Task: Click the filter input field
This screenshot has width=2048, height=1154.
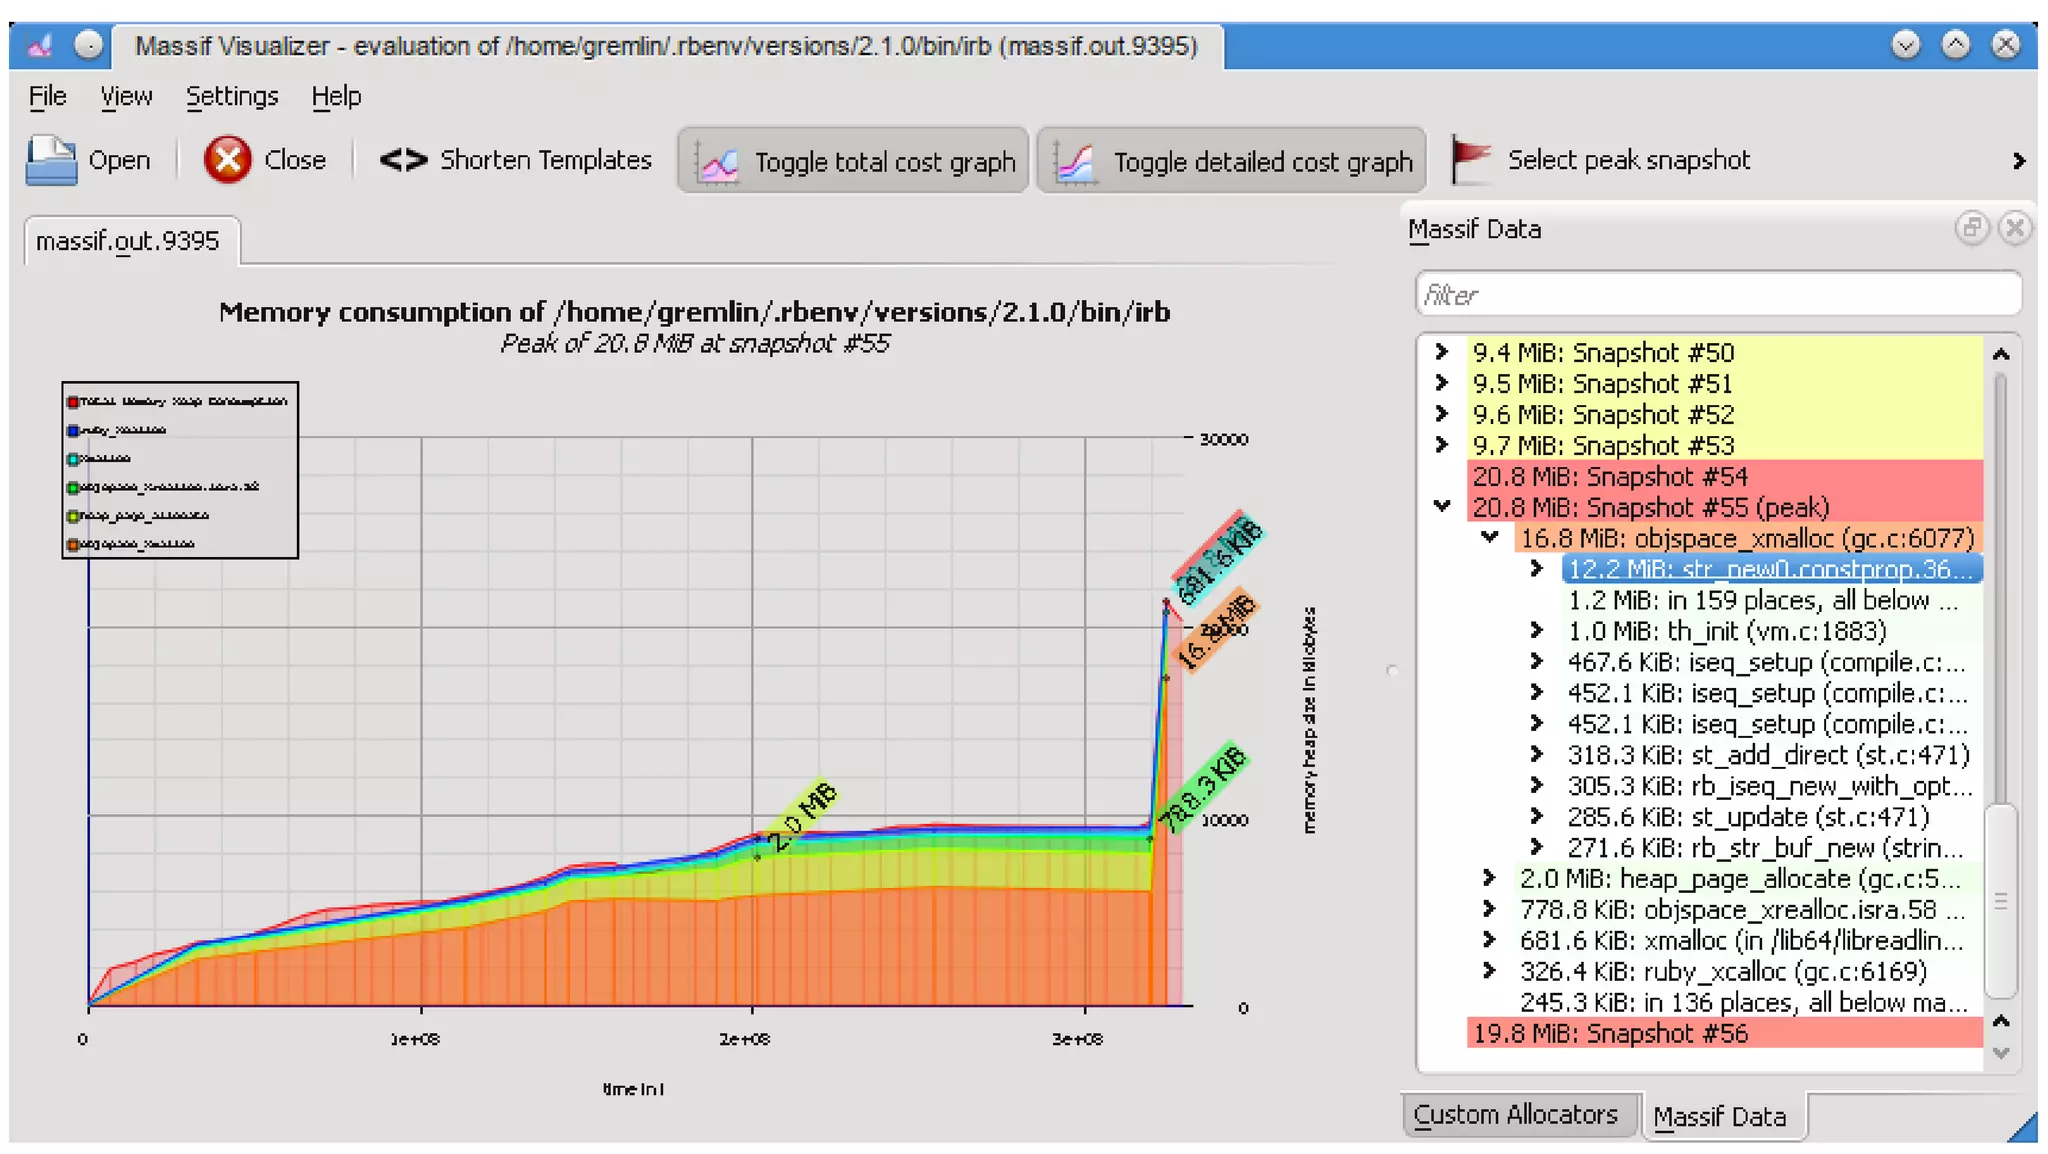Action: [x=1717, y=295]
